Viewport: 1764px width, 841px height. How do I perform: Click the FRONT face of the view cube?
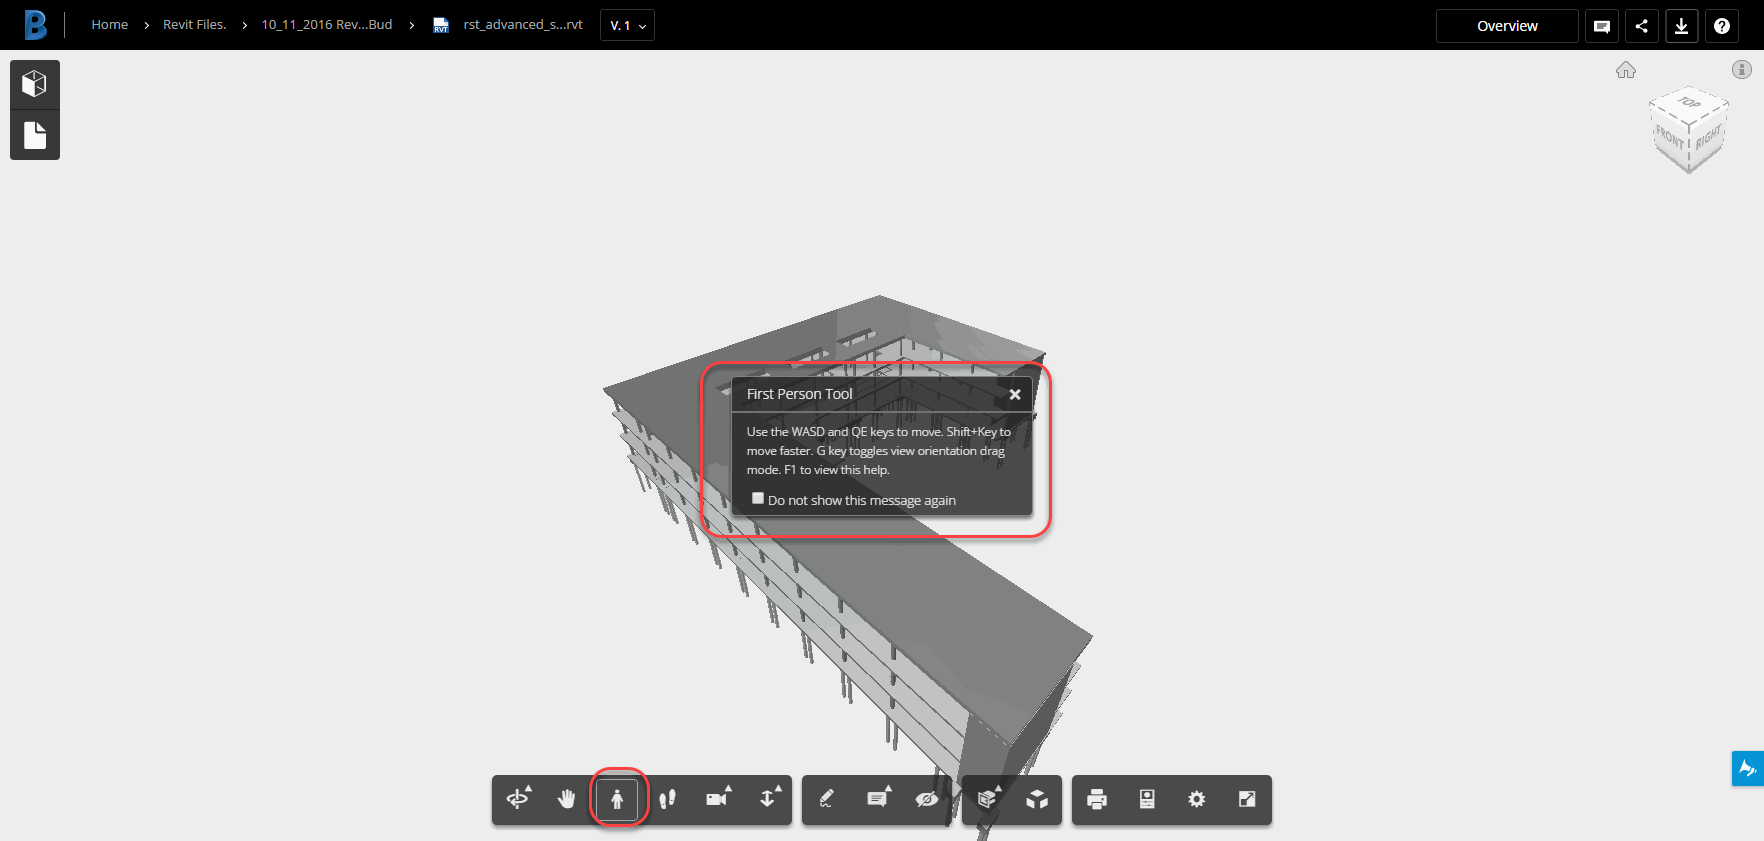(x=1669, y=138)
